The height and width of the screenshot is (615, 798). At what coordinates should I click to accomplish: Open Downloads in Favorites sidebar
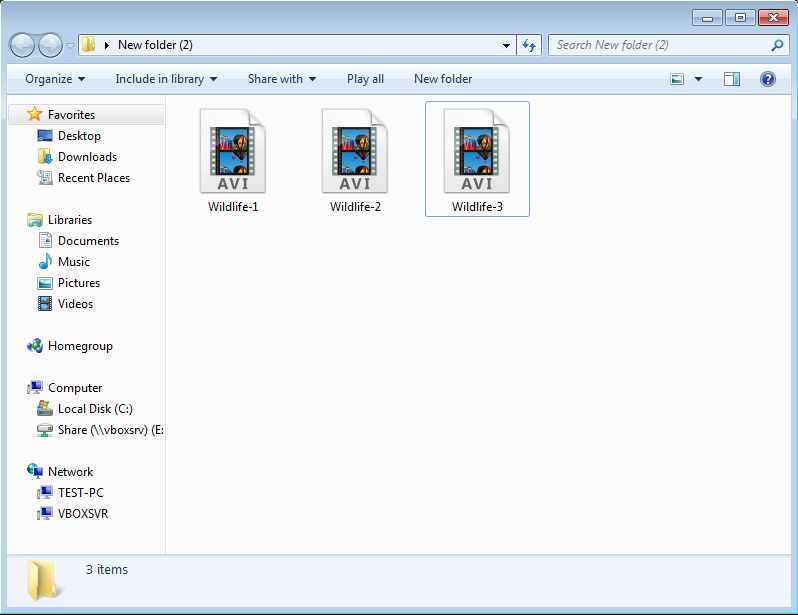87,157
